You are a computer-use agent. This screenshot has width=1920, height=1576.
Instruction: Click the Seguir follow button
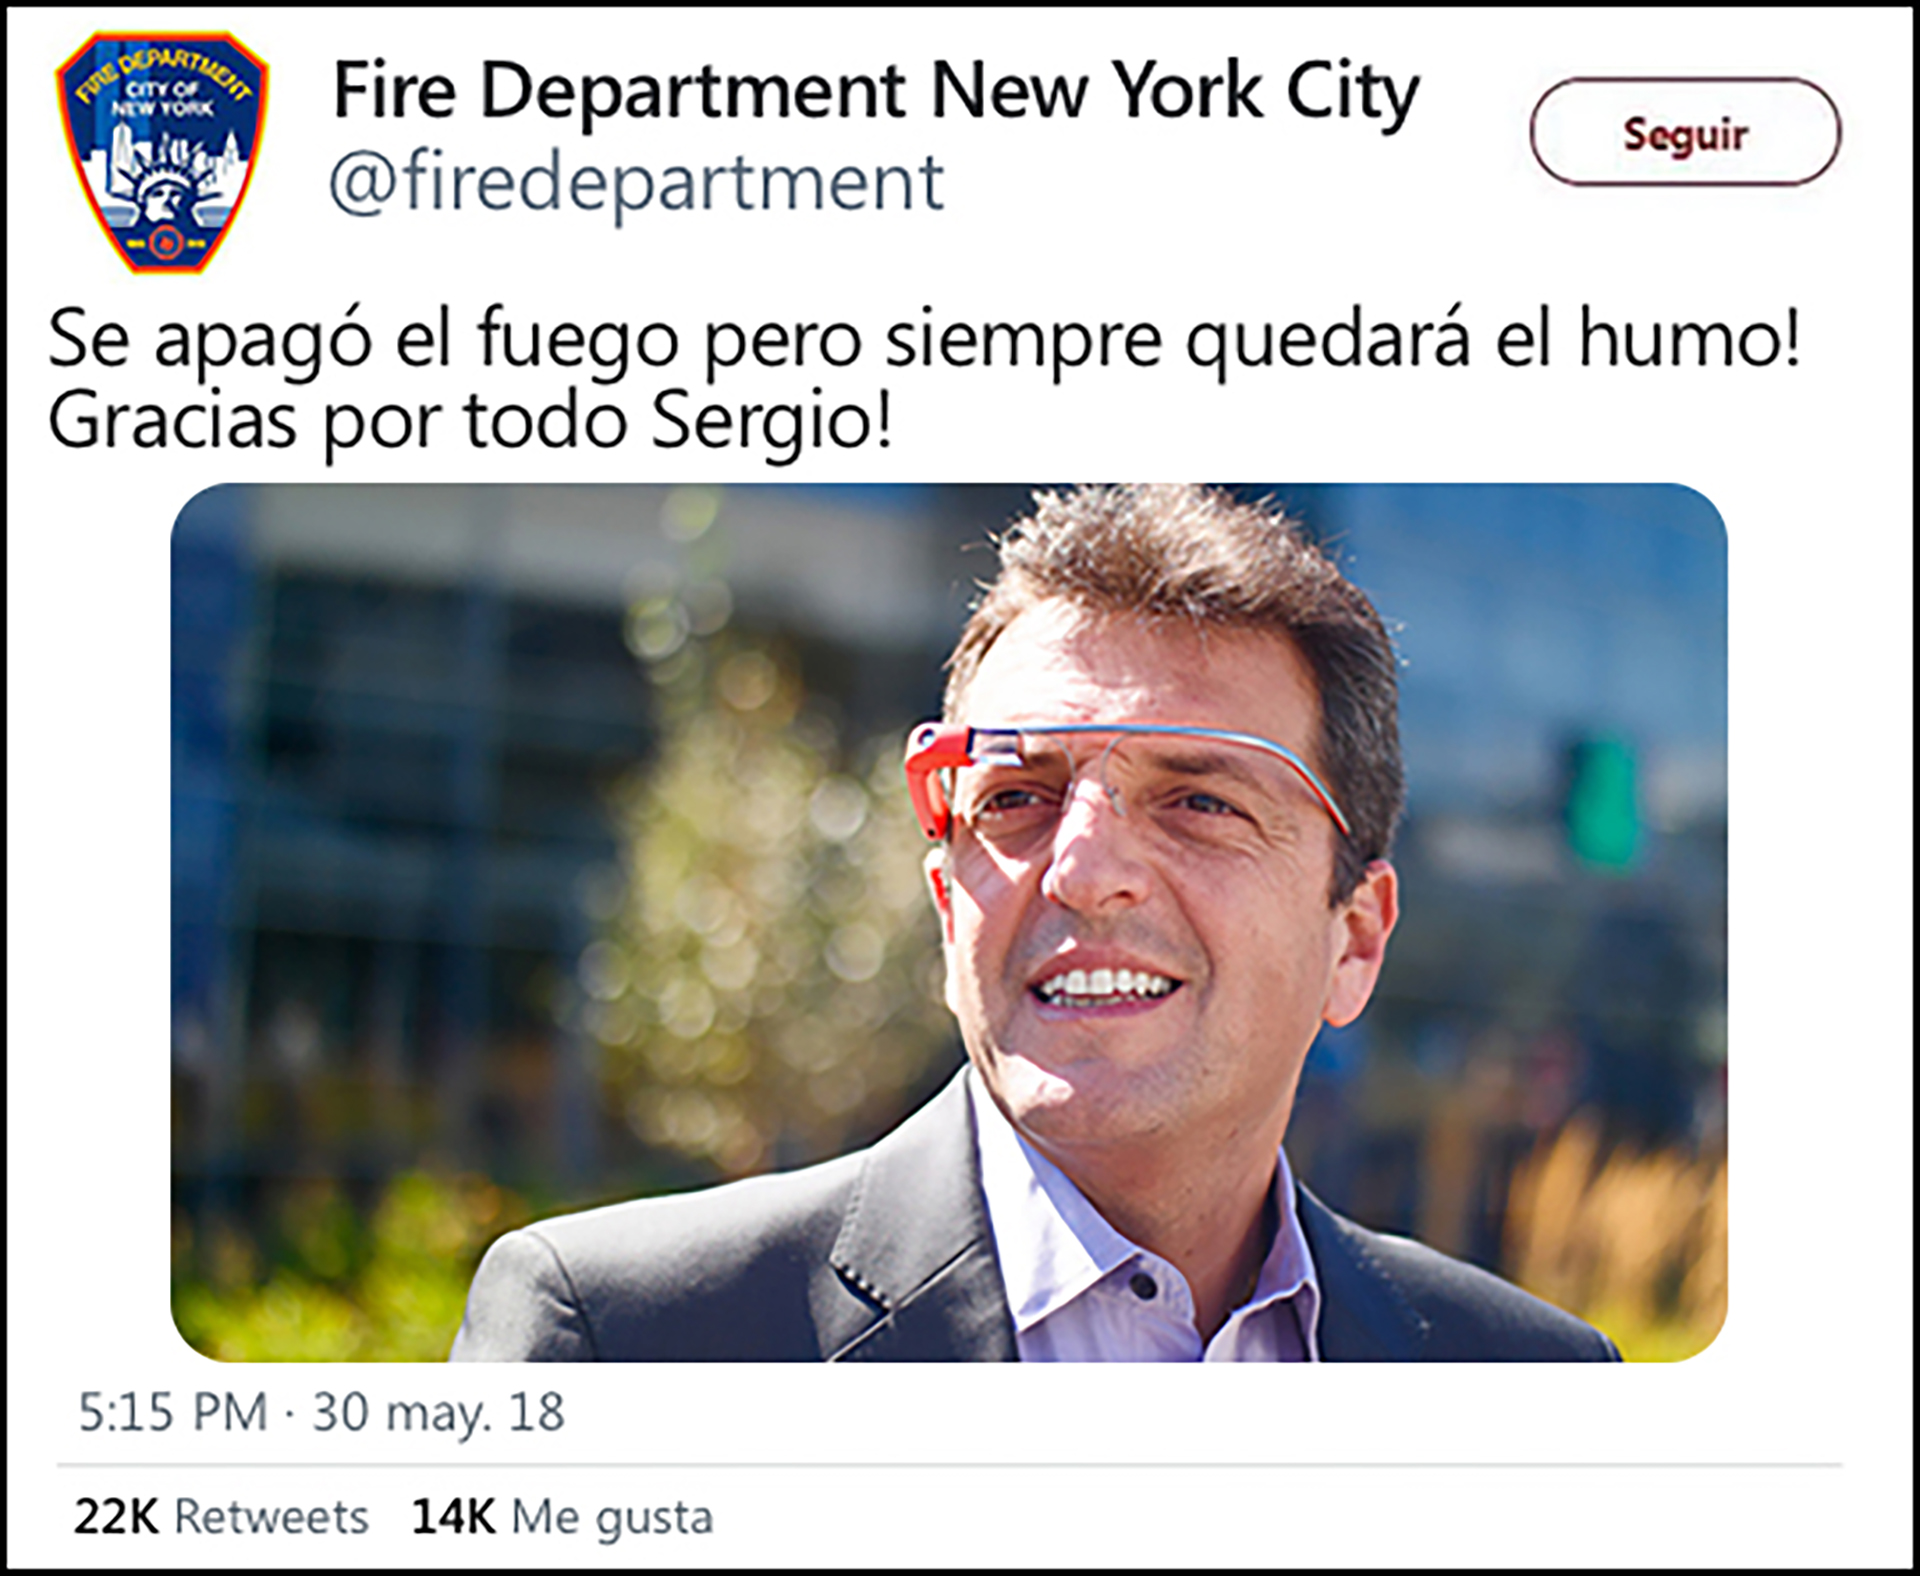[x=1685, y=132]
